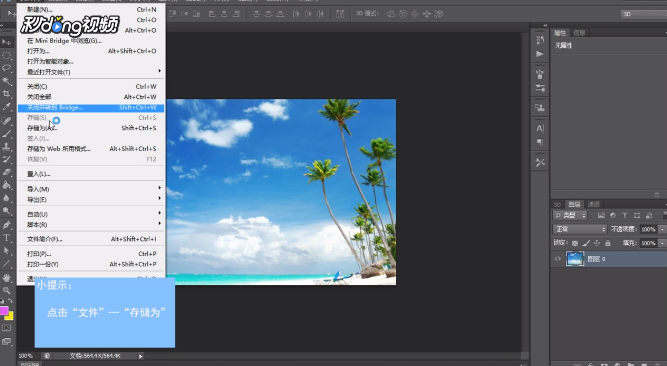
Task: Expand the recent files submenu
Action: pyautogui.click(x=160, y=71)
